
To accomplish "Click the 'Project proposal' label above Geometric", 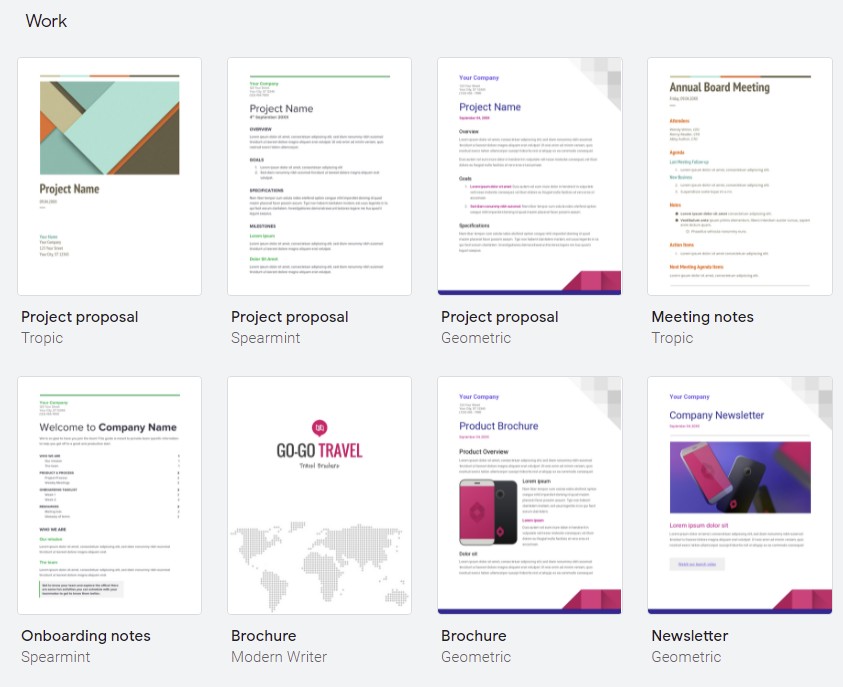I will [499, 317].
